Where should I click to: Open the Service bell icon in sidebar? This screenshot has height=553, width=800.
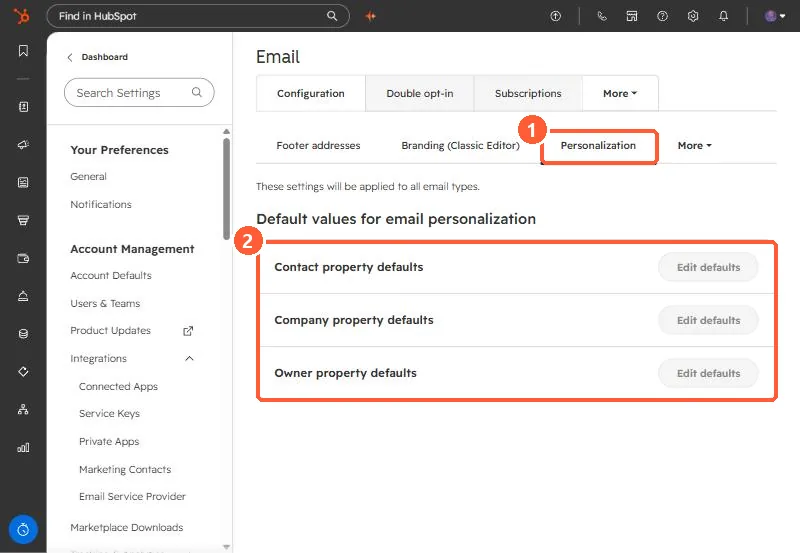[23, 296]
